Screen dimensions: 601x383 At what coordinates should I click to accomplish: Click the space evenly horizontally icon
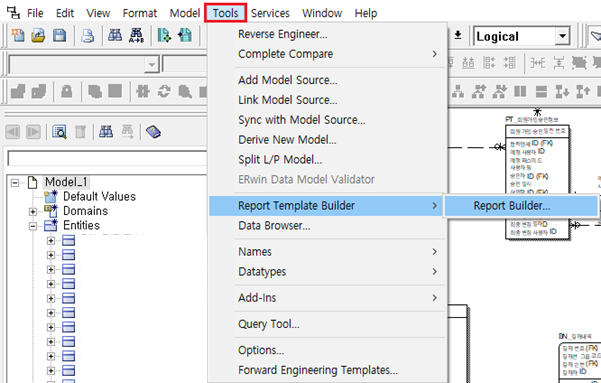point(537,62)
